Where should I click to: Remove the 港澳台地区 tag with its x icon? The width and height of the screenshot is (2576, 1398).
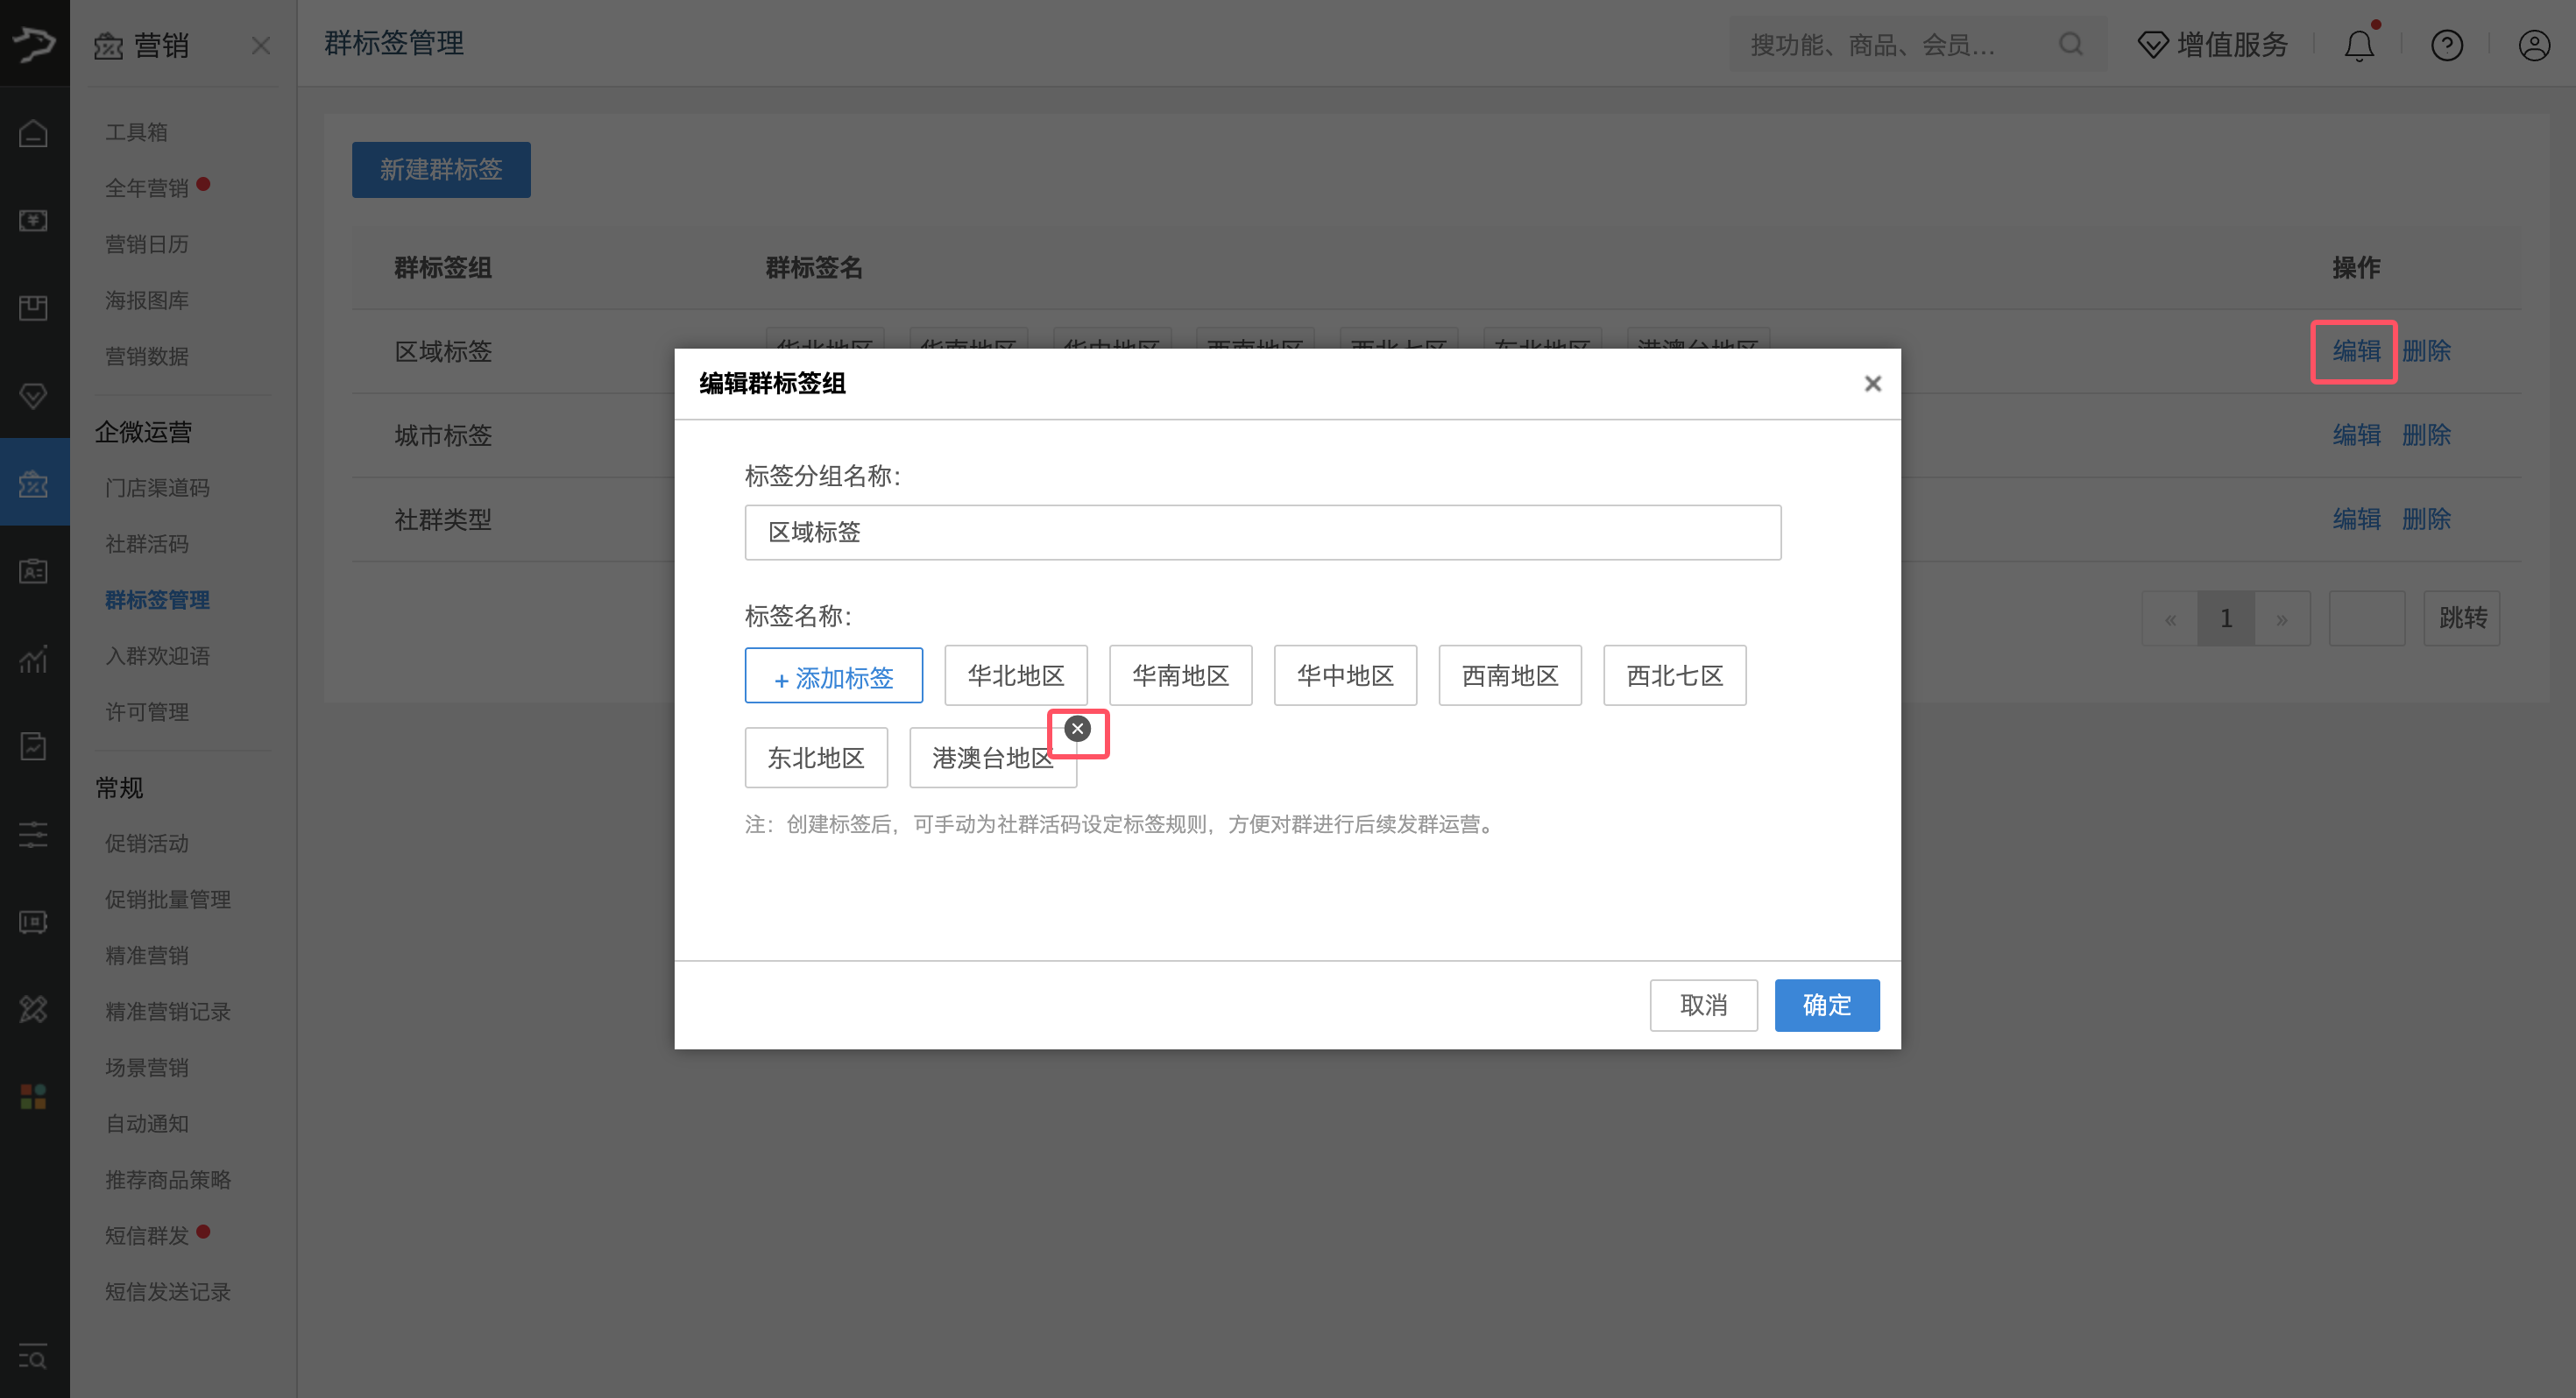pyautogui.click(x=1077, y=729)
